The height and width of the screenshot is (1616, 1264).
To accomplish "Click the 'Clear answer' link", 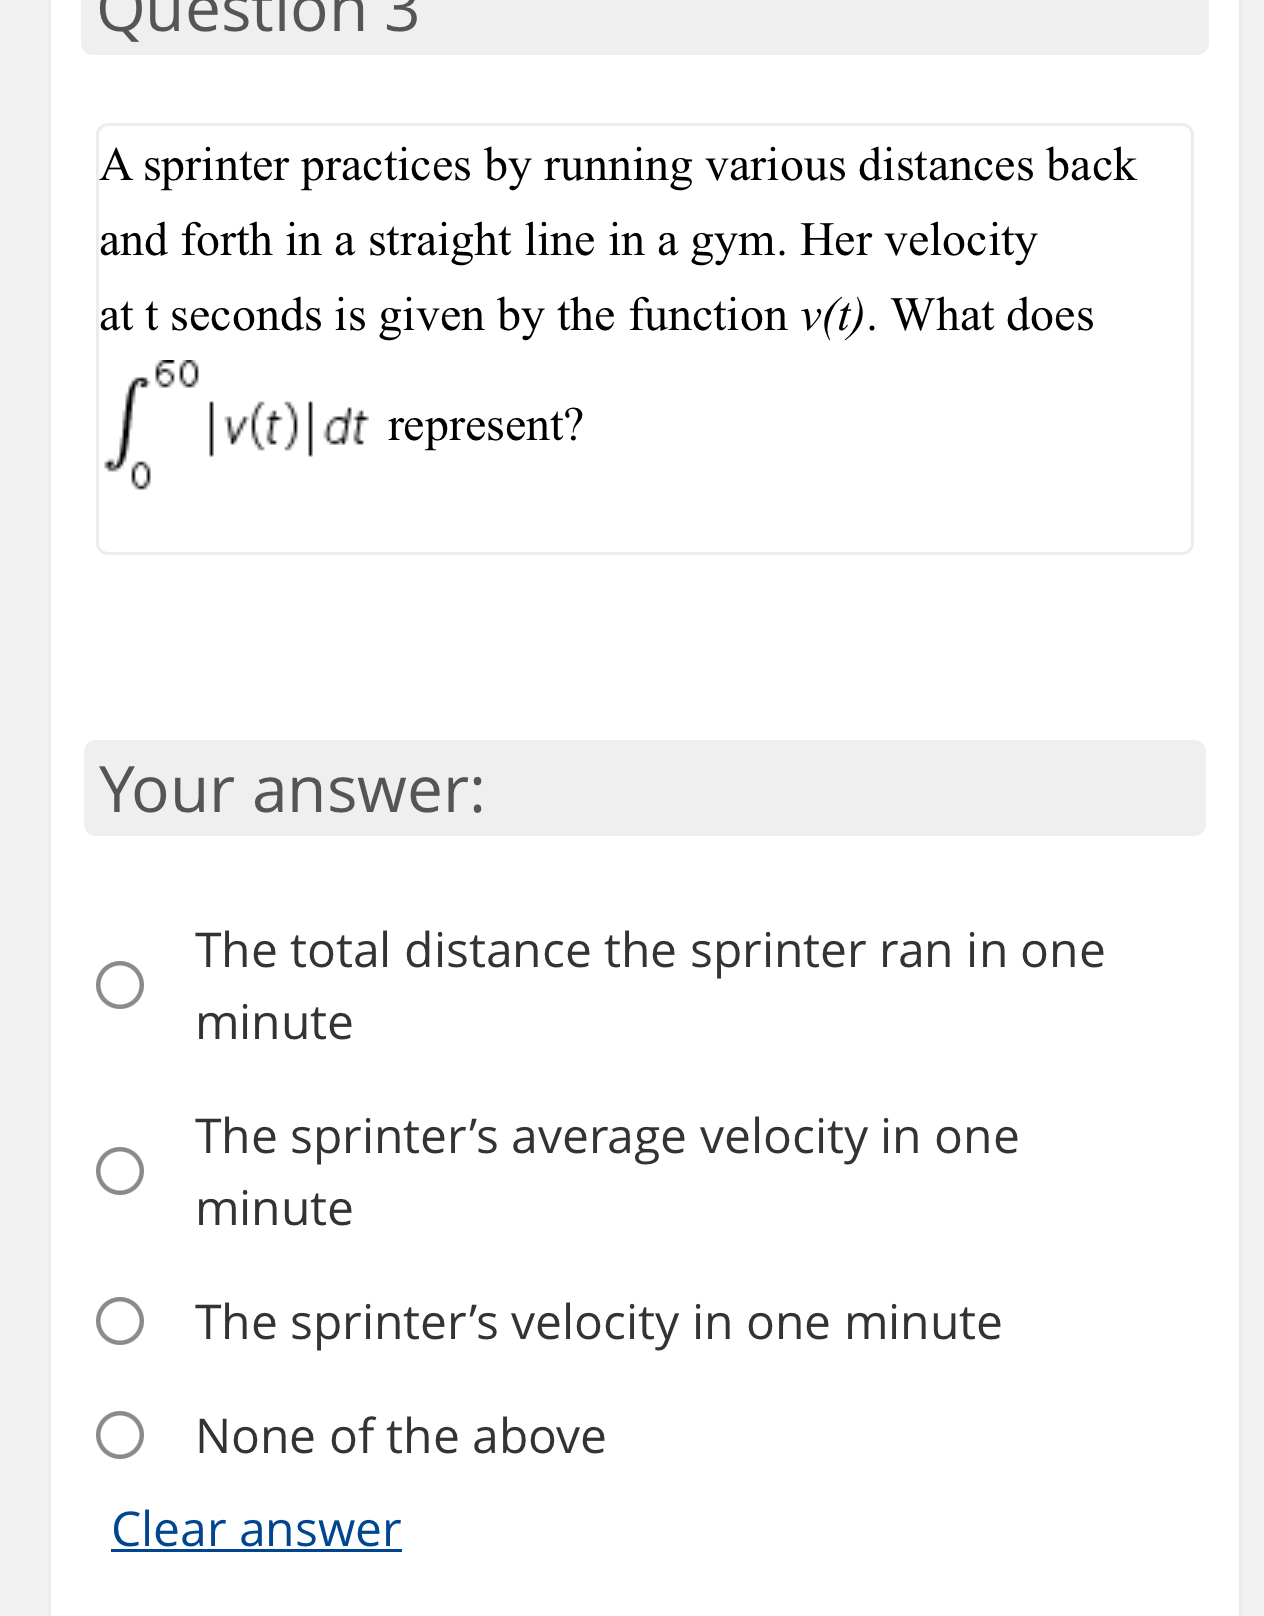I will pos(256,1528).
